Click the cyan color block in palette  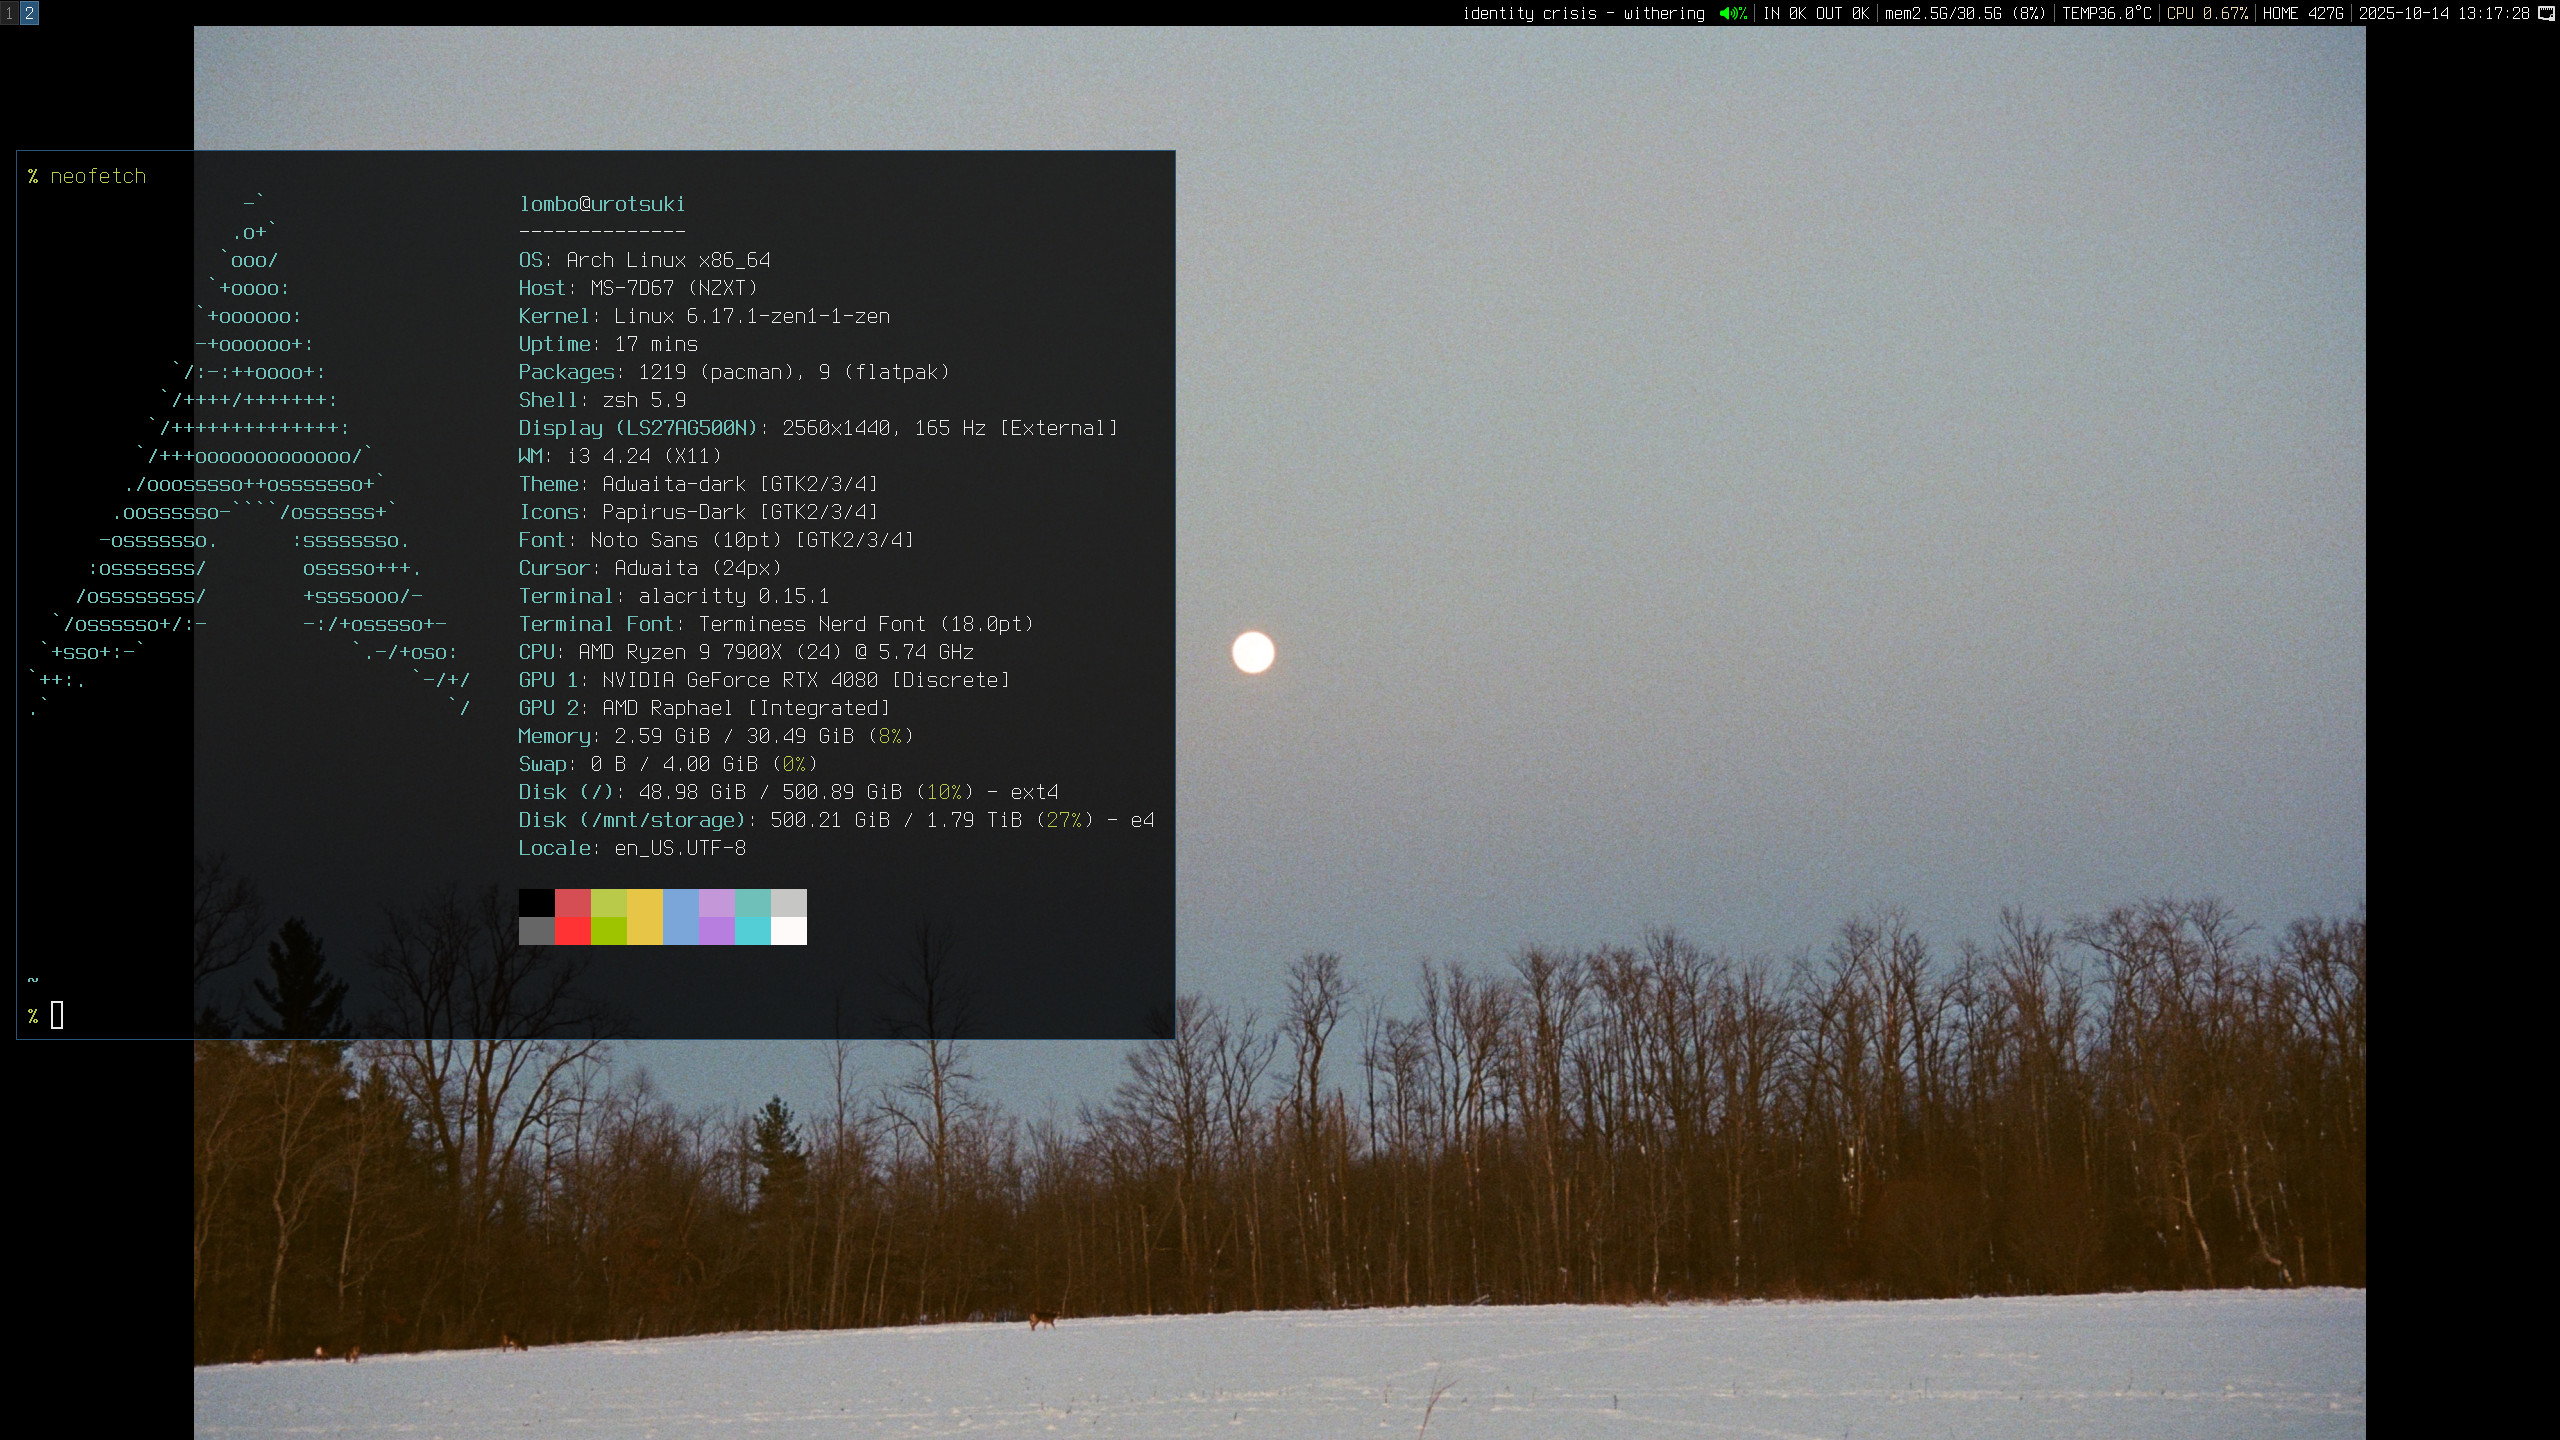(x=753, y=931)
